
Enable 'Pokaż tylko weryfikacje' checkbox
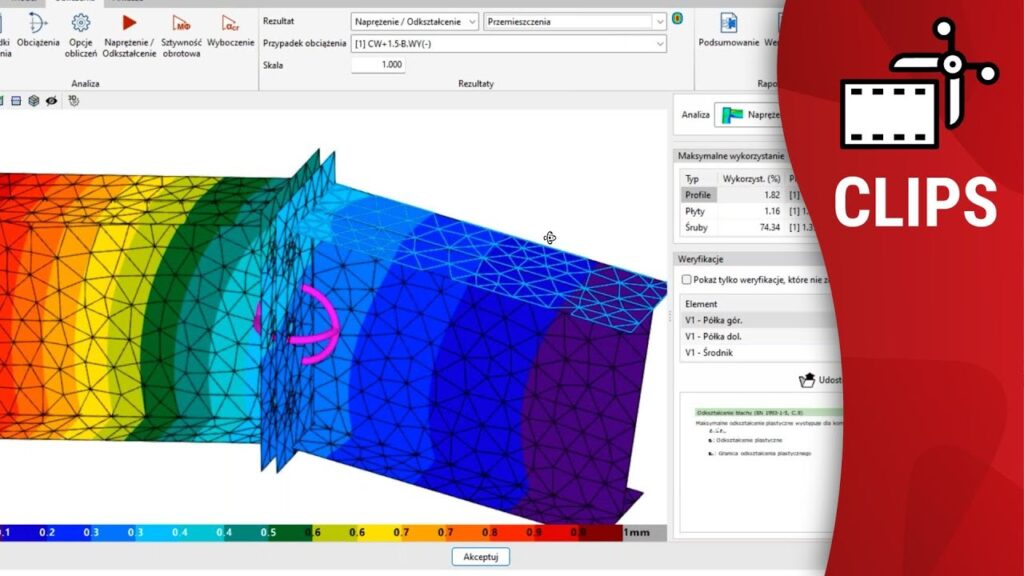[x=686, y=280]
